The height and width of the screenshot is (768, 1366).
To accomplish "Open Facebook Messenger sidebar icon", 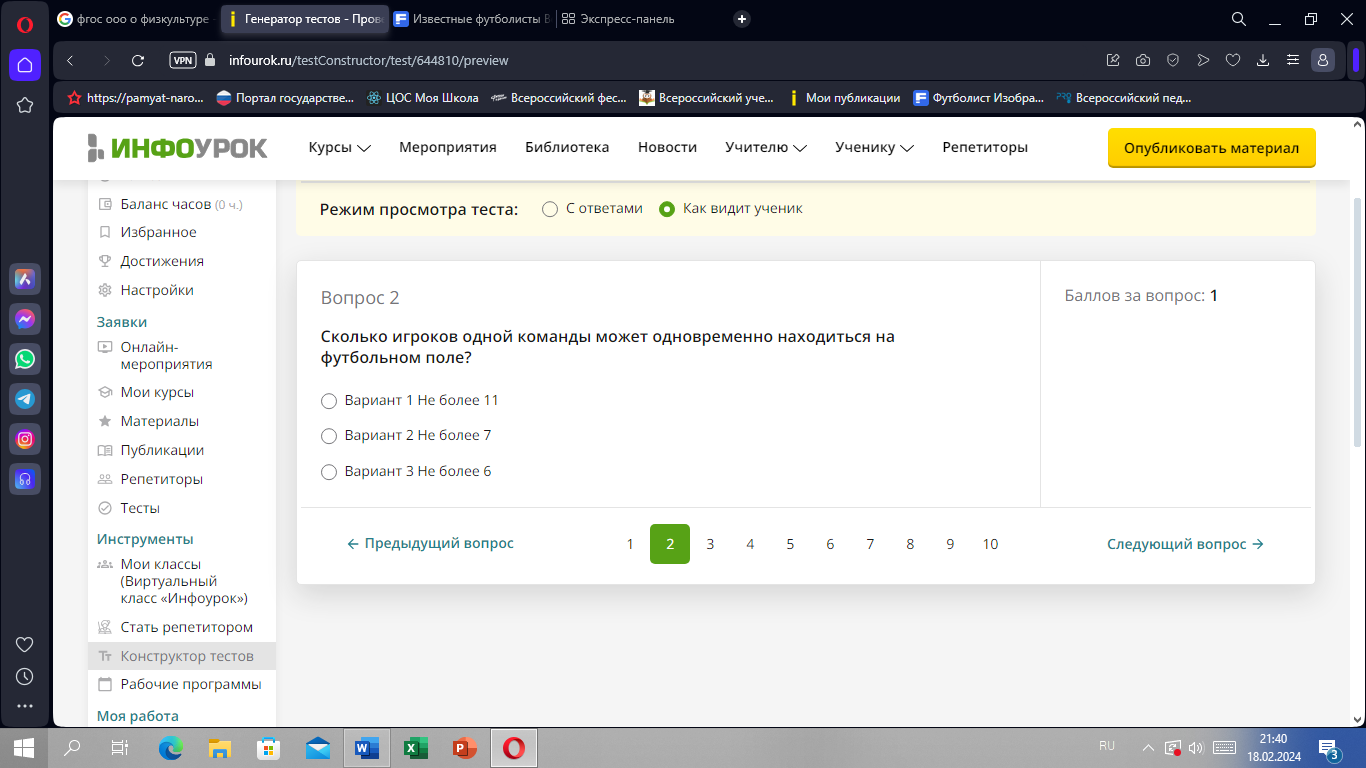I will [x=25, y=319].
